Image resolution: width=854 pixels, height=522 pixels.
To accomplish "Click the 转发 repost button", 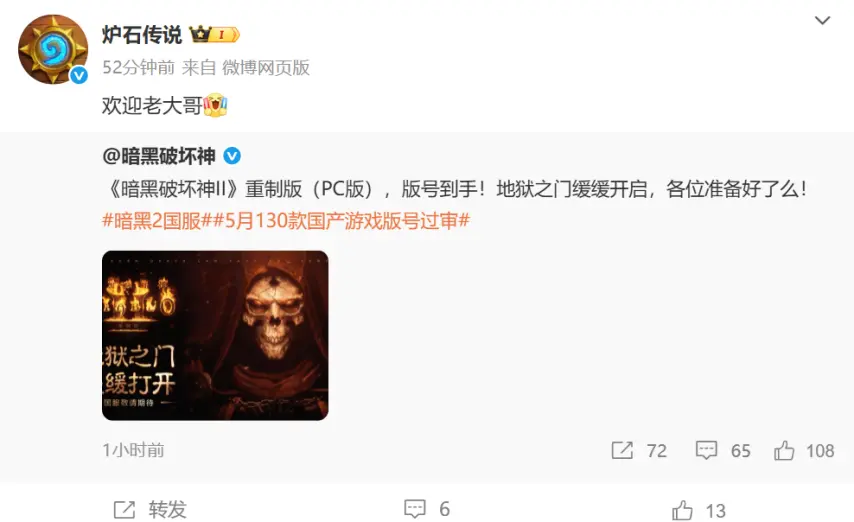I will [x=150, y=510].
